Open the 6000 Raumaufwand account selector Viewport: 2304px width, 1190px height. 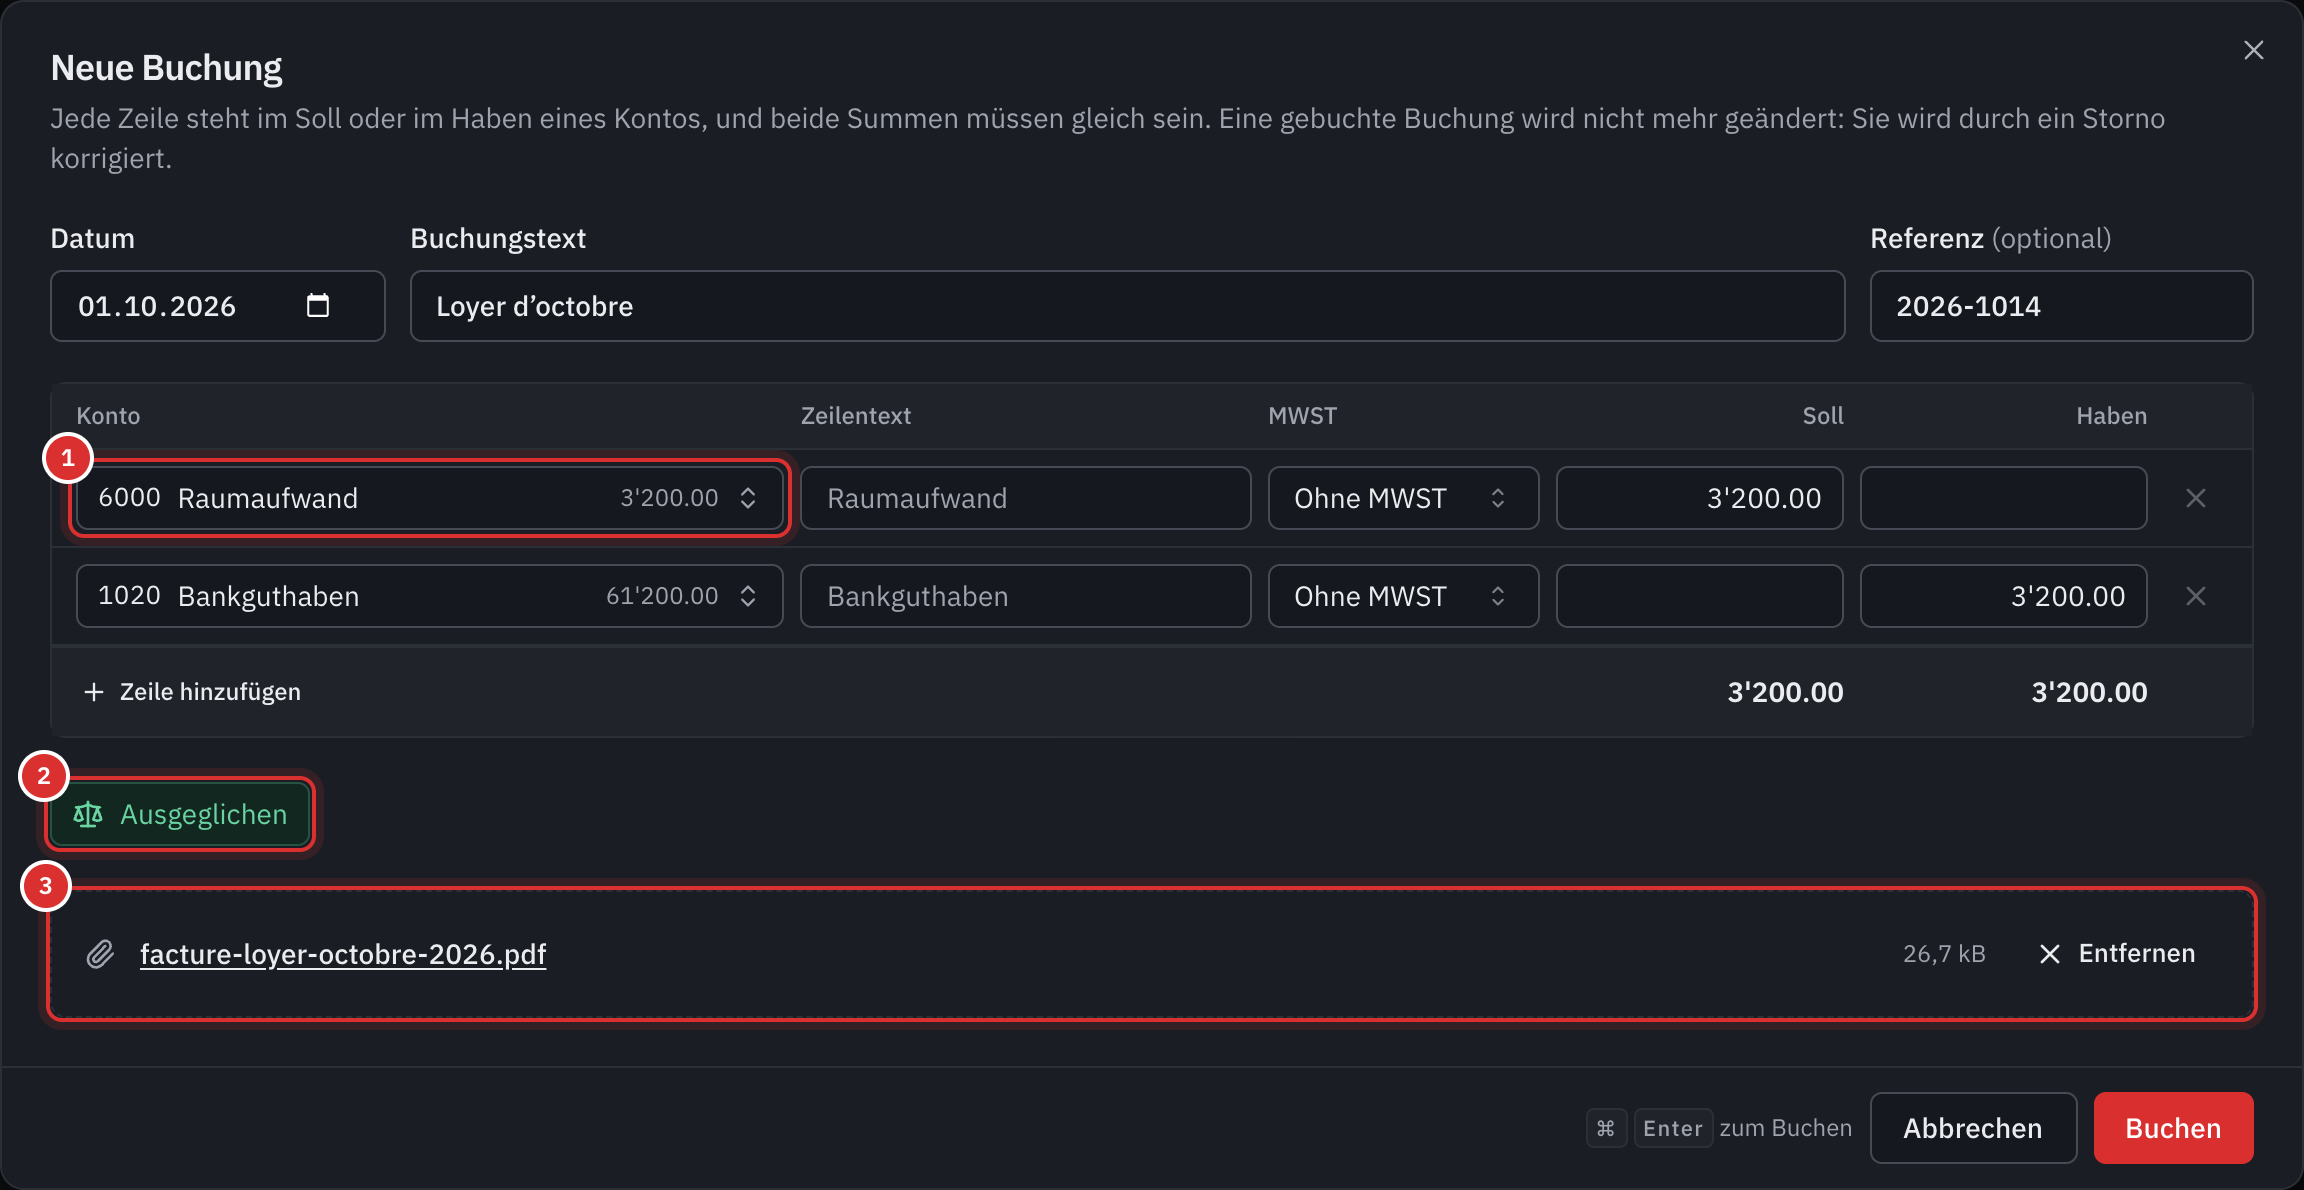click(429, 498)
